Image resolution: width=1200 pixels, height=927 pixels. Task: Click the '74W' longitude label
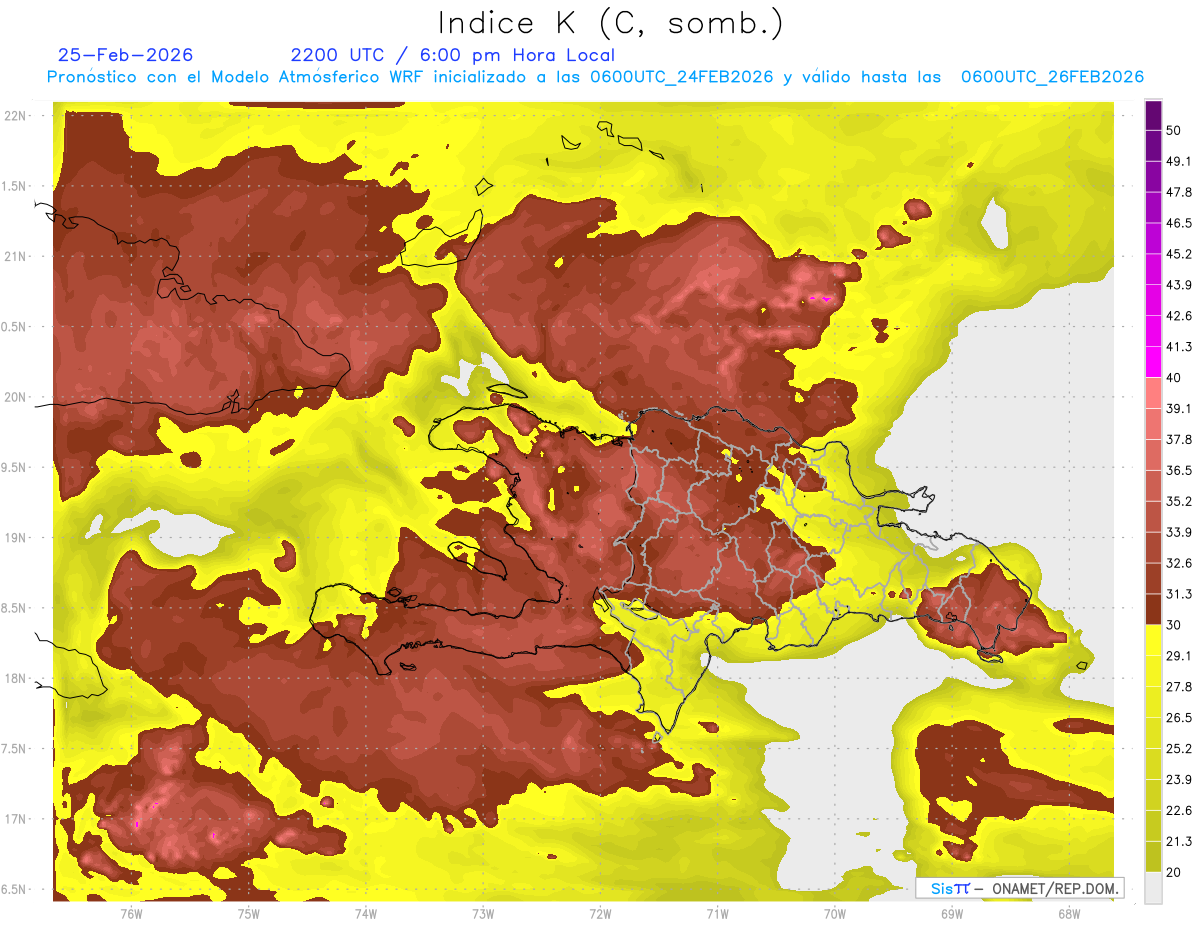pos(366,913)
